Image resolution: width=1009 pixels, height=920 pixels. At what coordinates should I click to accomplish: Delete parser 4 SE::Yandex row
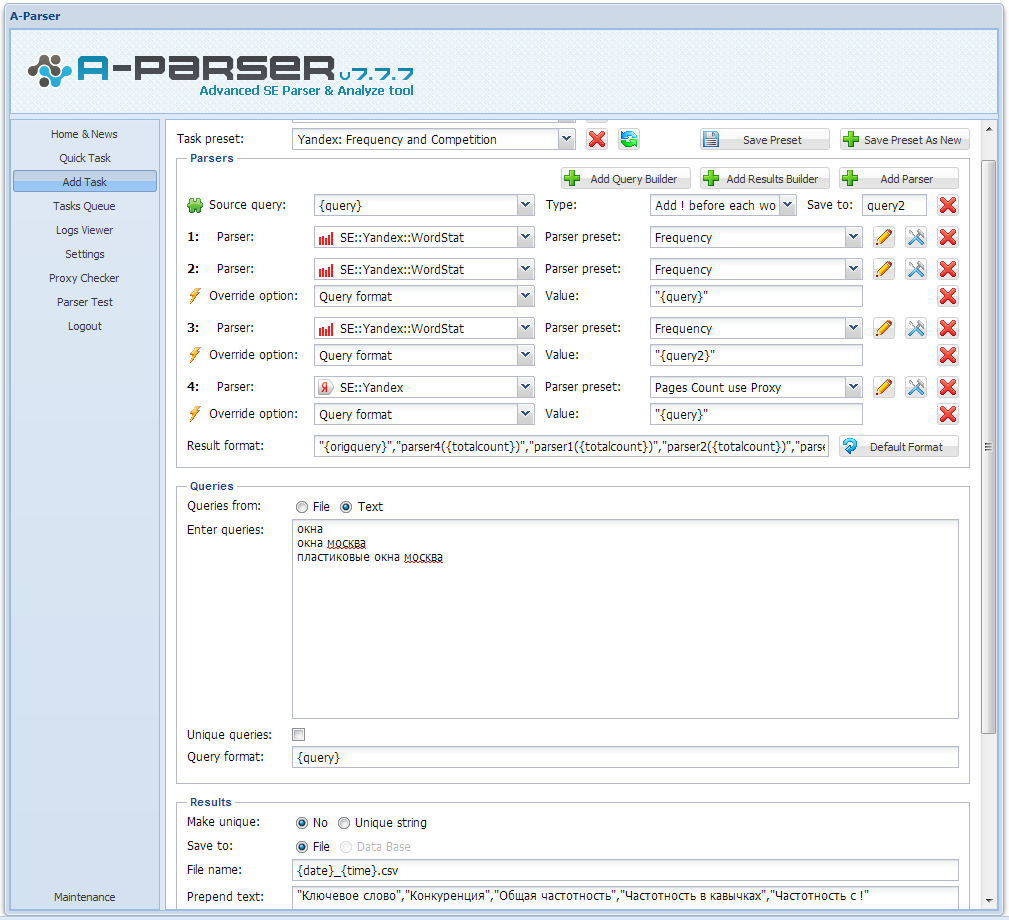click(x=947, y=387)
